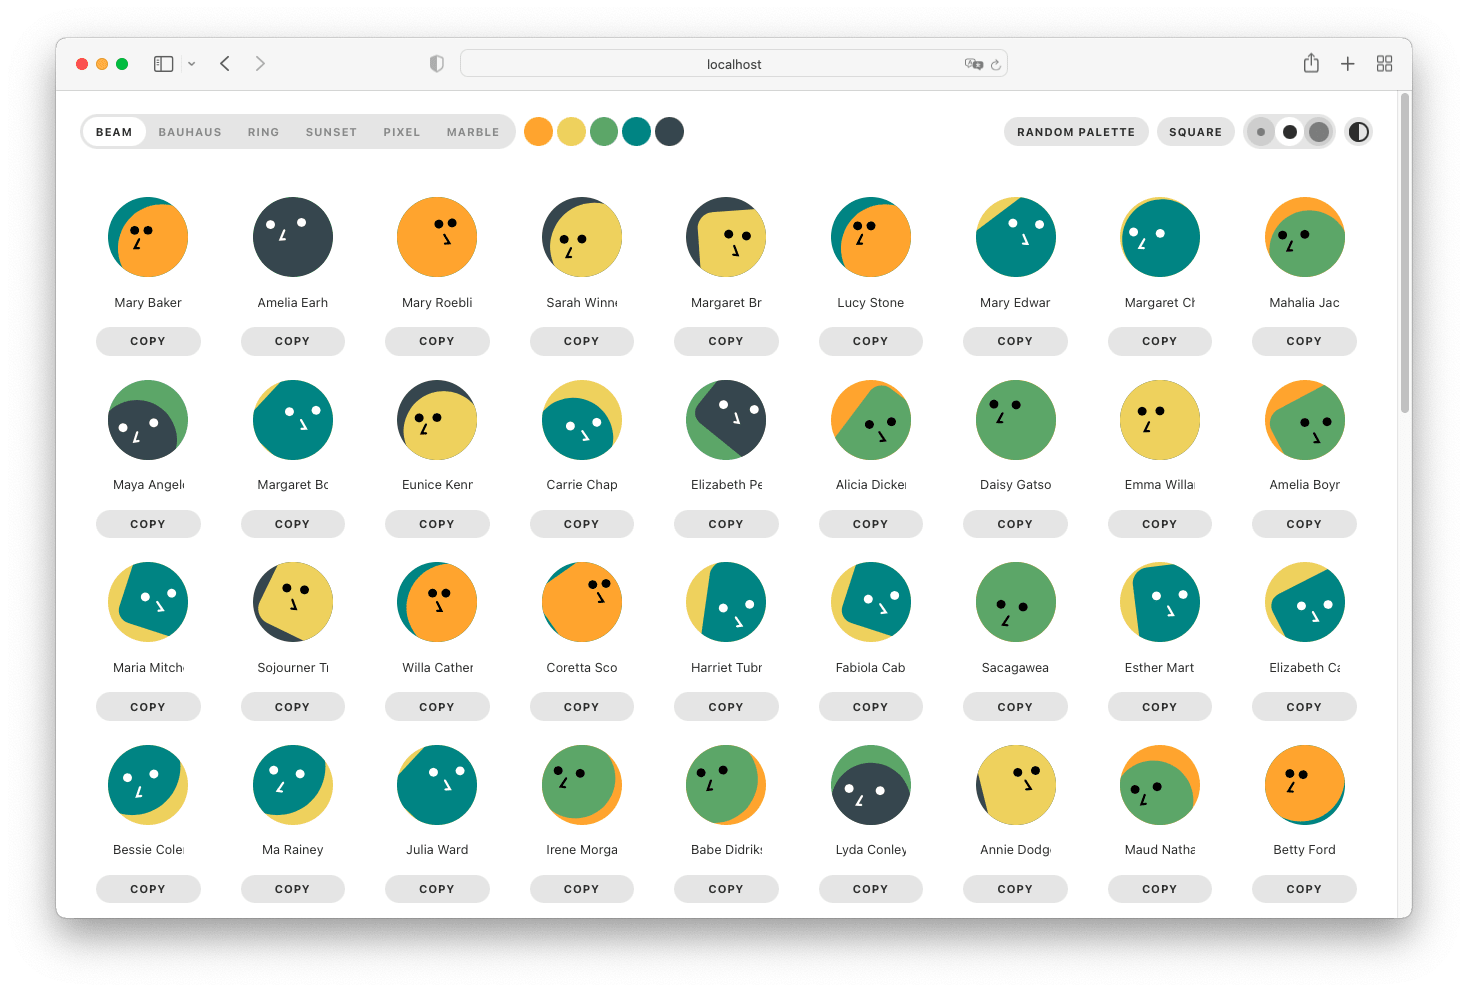Viewport: 1468px width, 992px height.
Task: Copy the Amelia Boyr avatar code
Action: tap(1304, 524)
